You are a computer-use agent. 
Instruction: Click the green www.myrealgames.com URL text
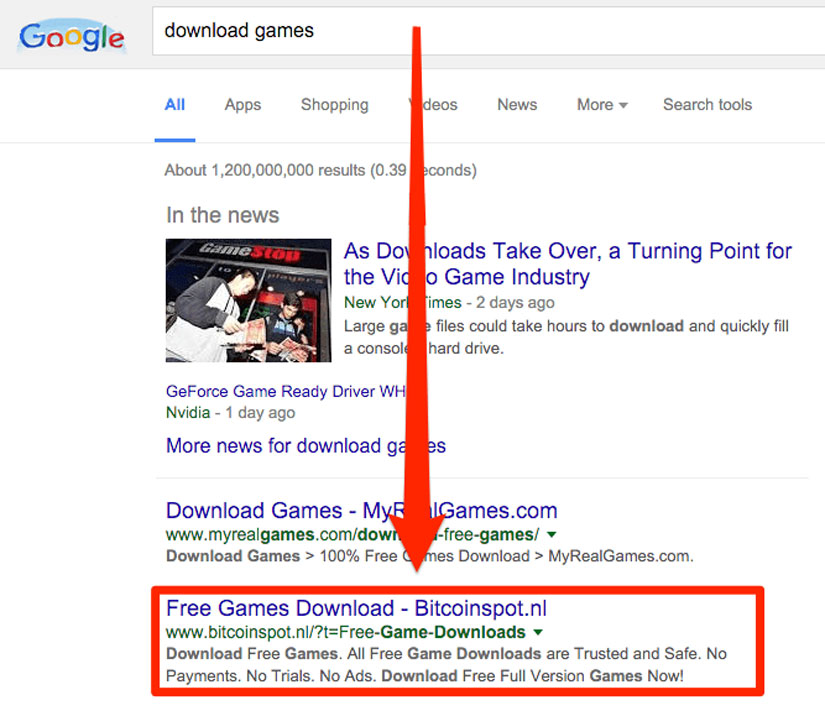pyautogui.click(x=352, y=534)
